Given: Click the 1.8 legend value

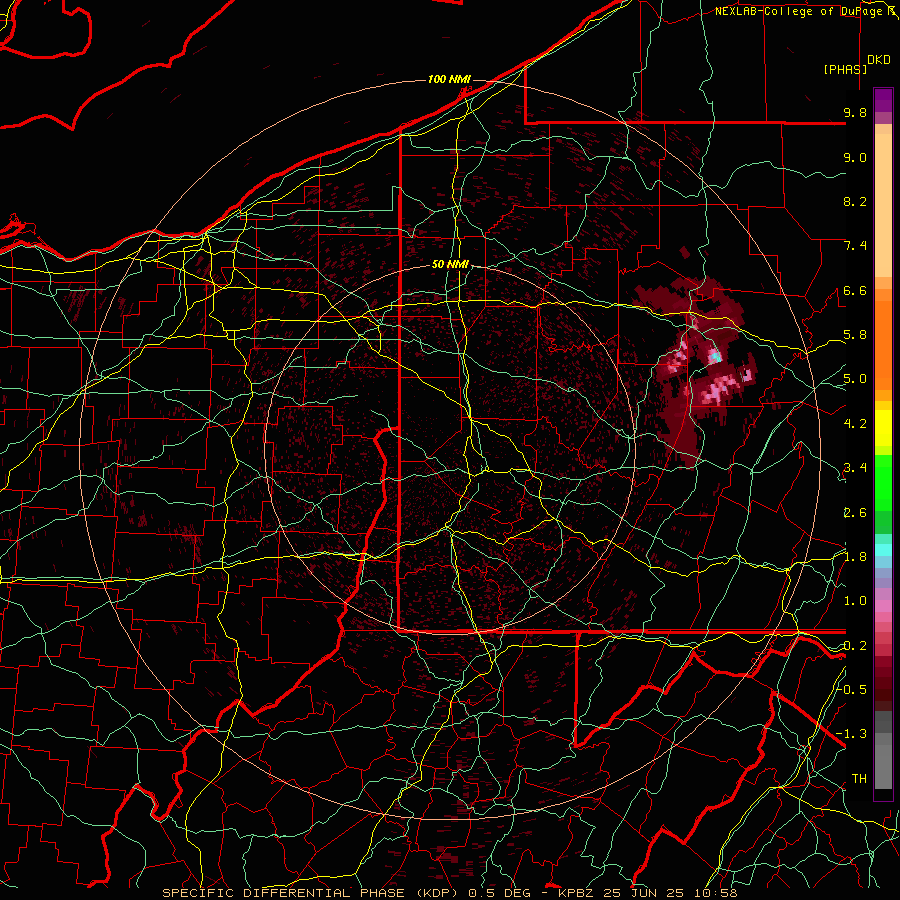Looking at the screenshot, I should (855, 557).
